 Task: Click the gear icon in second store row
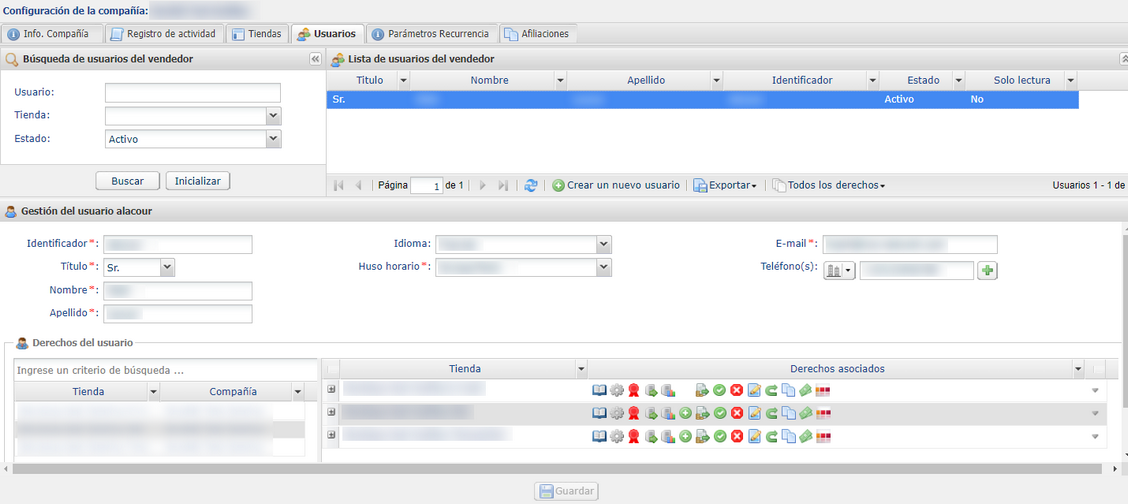(617, 413)
